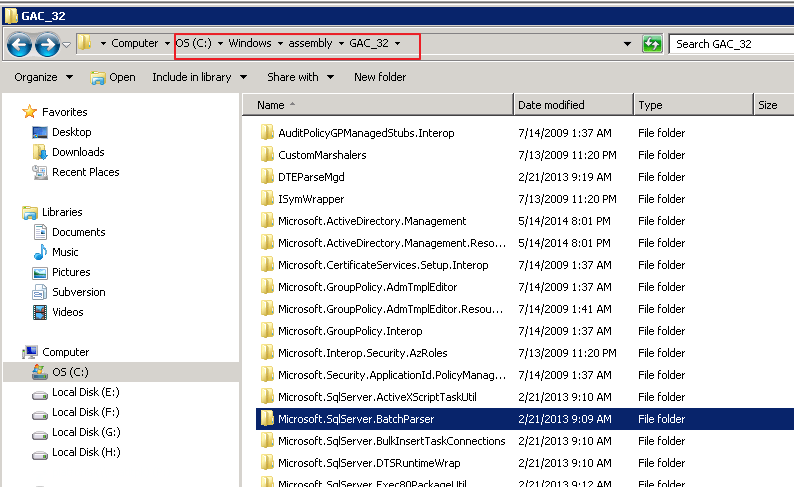
Task: Select Microsoft.SqlServer.DTSRuntimeWrap folder name
Action: click(369, 463)
